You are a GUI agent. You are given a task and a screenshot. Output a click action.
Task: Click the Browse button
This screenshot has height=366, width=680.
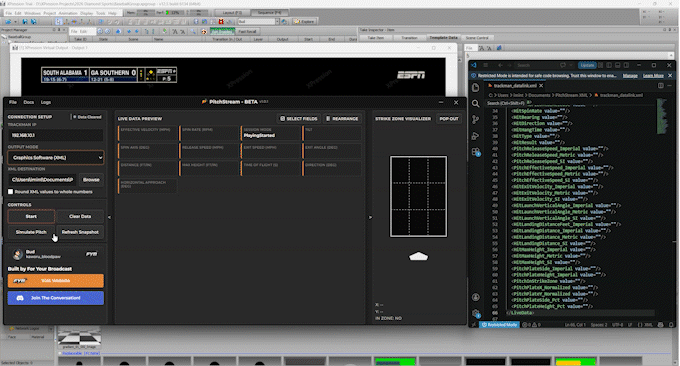[x=91, y=180]
